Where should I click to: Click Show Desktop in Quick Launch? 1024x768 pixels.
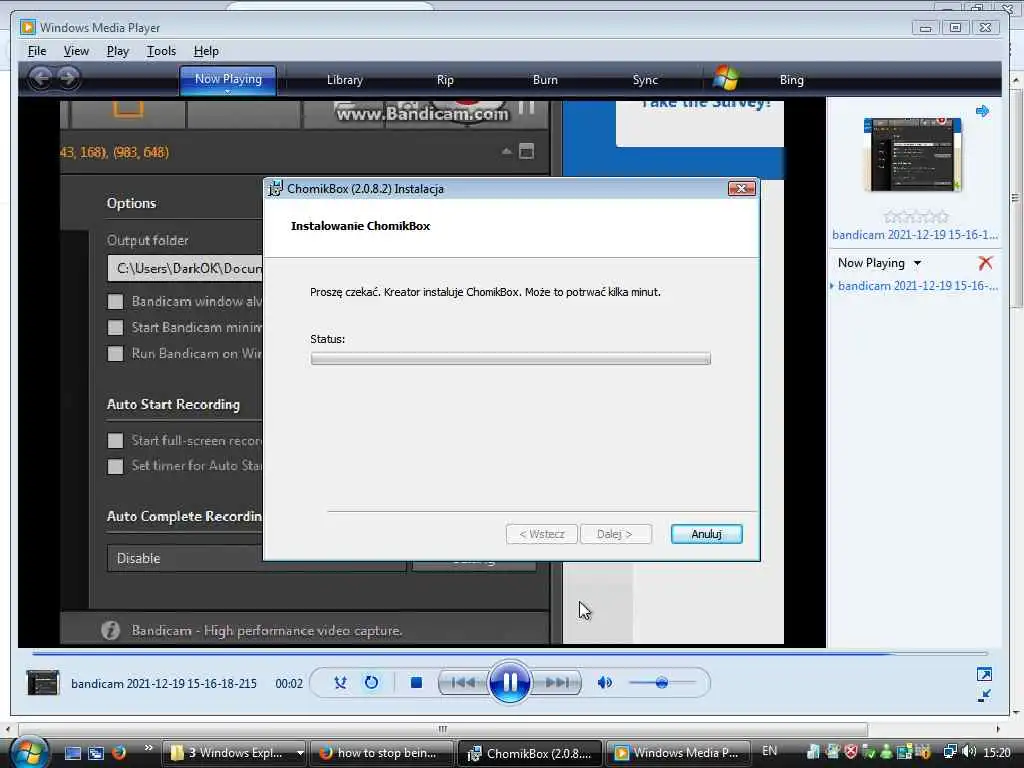pos(73,753)
